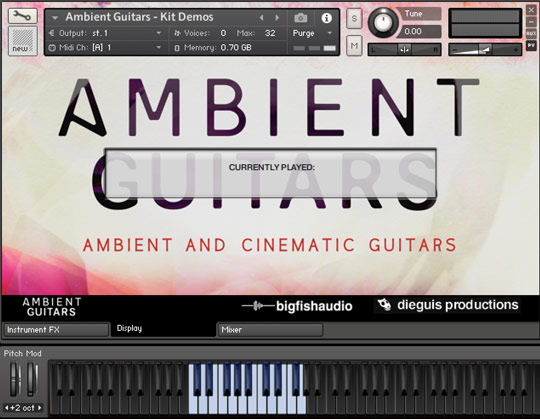
Task: Click the Mod wheel
Action: (x=32, y=379)
